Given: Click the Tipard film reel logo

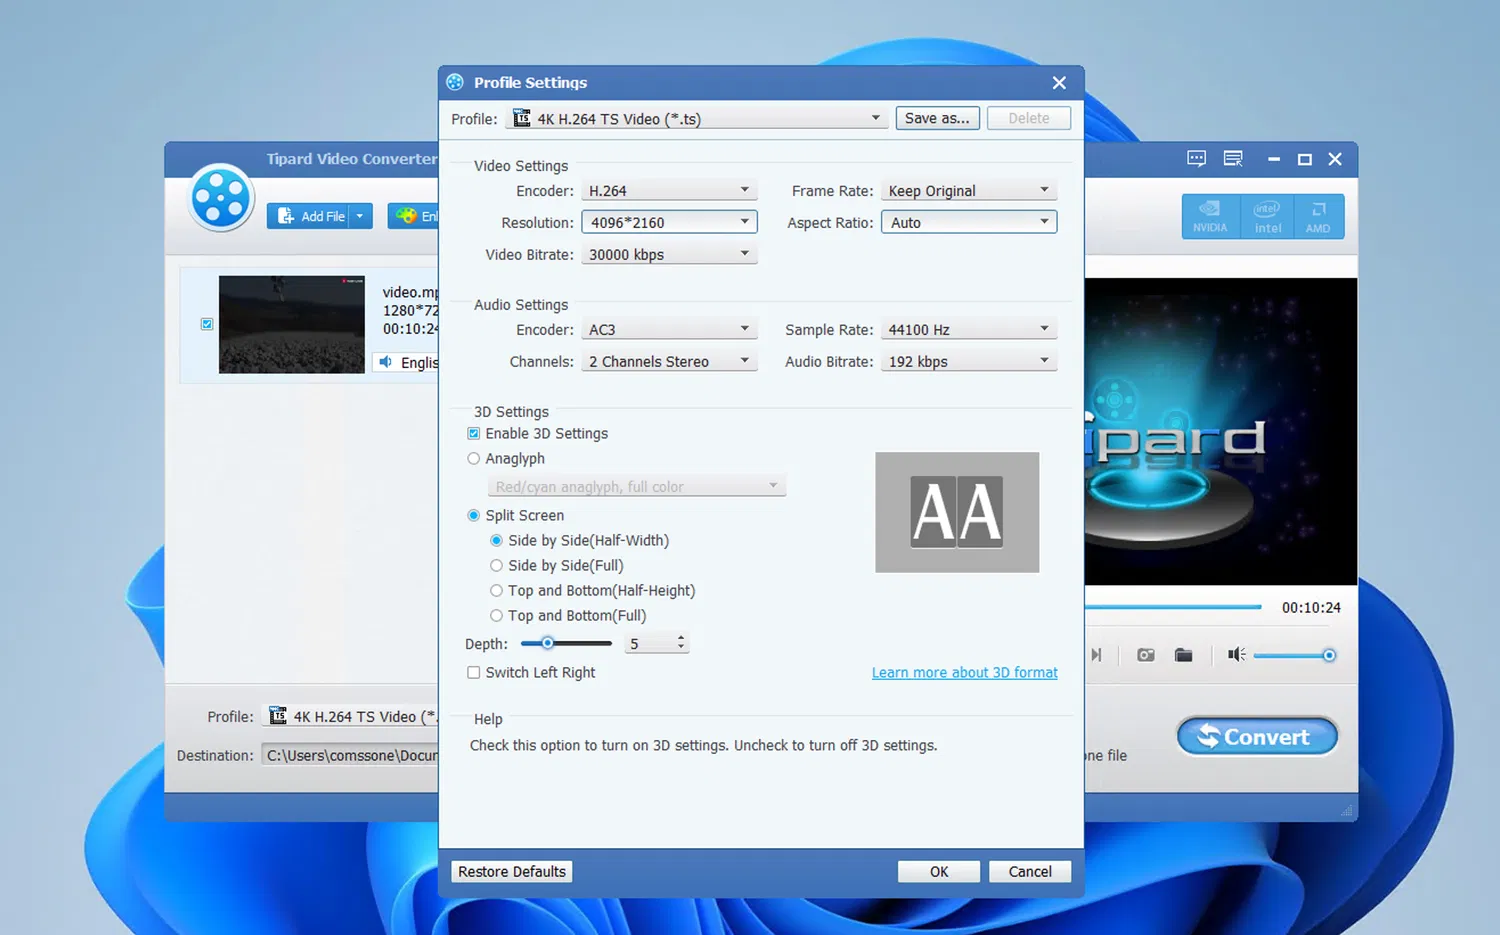Looking at the screenshot, I should tap(221, 198).
